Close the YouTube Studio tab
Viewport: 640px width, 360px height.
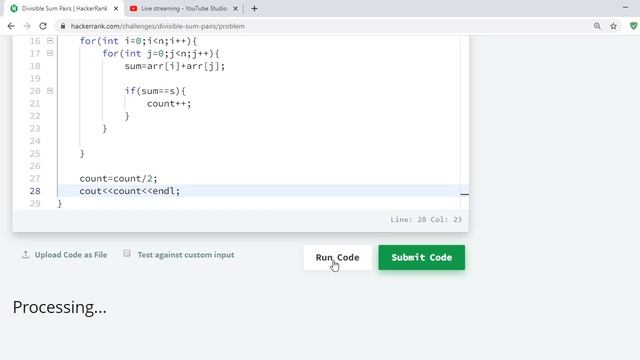tap(235, 9)
